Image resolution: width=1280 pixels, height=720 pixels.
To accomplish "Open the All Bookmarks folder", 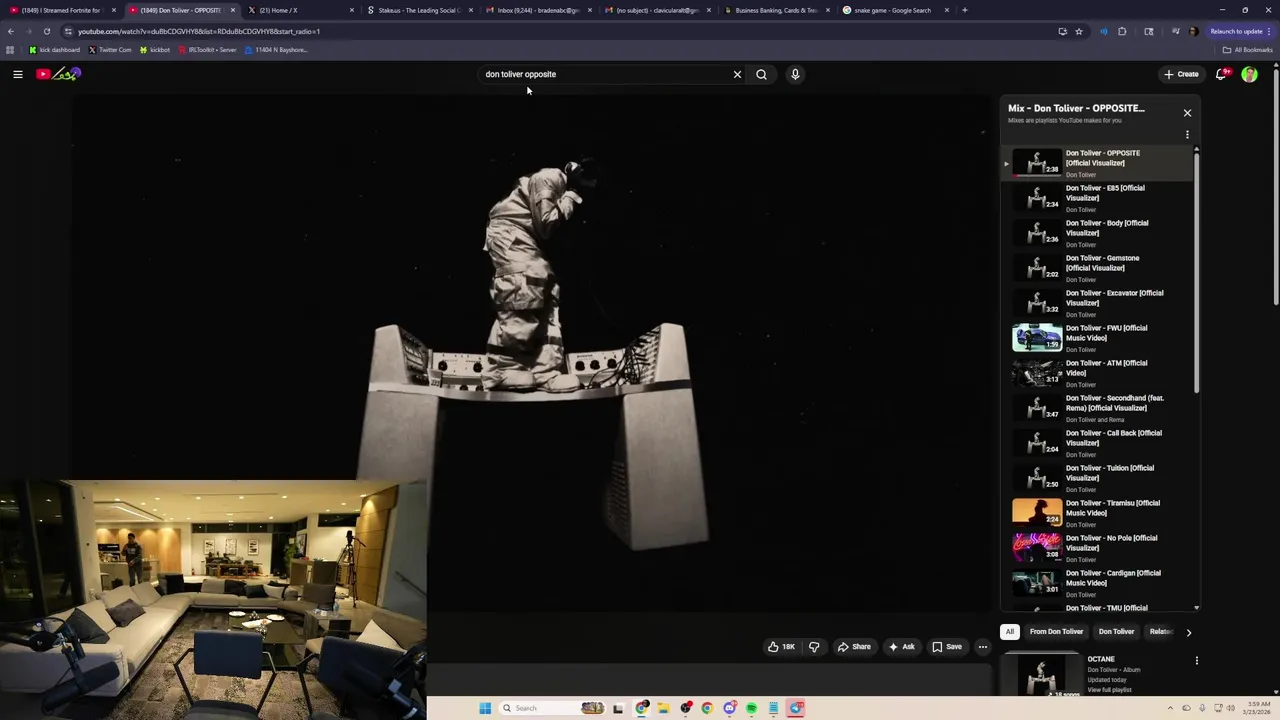I will click(1247, 50).
